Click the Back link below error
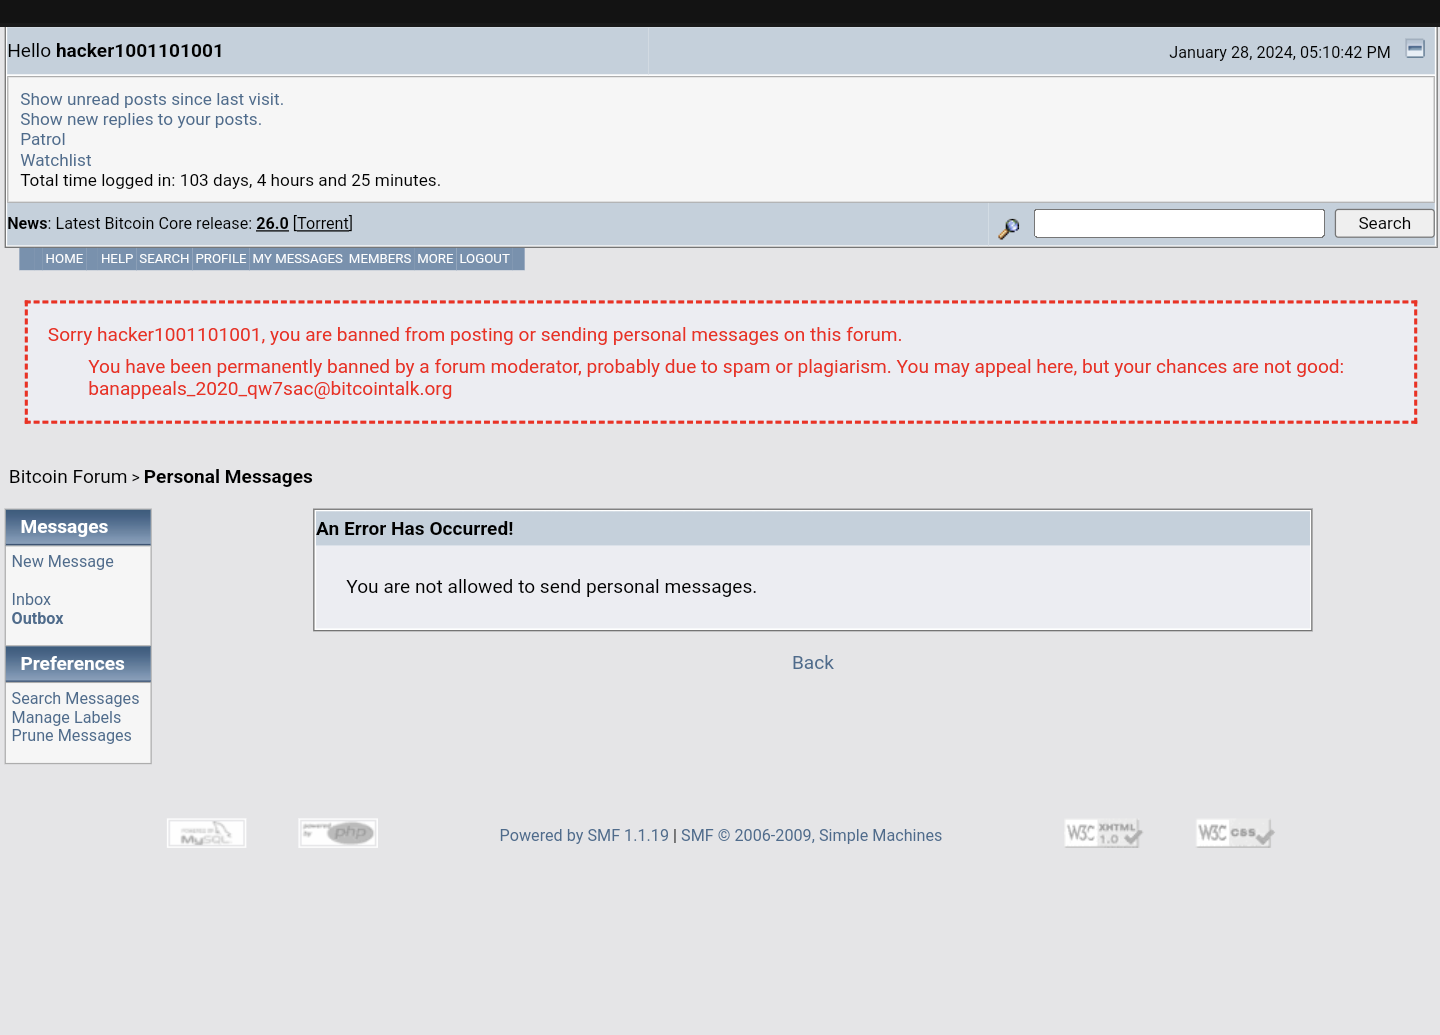Screen dimensions: 1440x1035 pyautogui.click(x=813, y=663)
